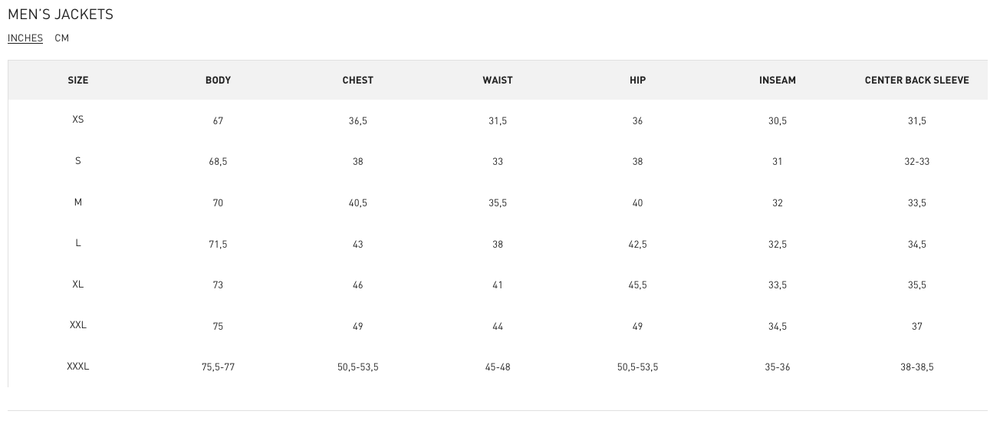Select the M size row label
The width and height of the screenshot is (1000, 421).
78,202
